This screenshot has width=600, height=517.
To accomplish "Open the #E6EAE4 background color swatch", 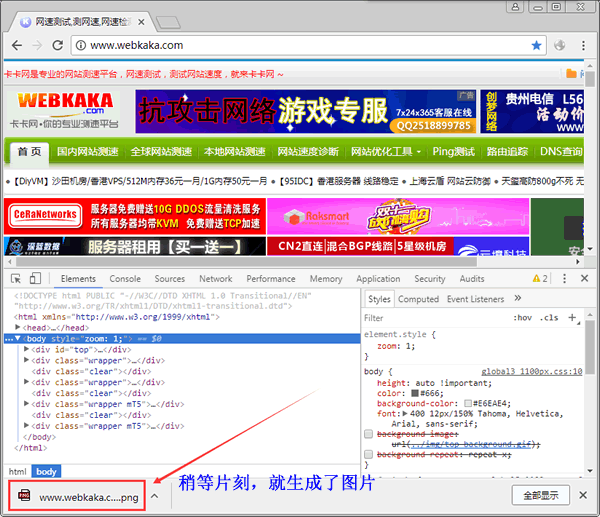I will (x=468, y=403).
